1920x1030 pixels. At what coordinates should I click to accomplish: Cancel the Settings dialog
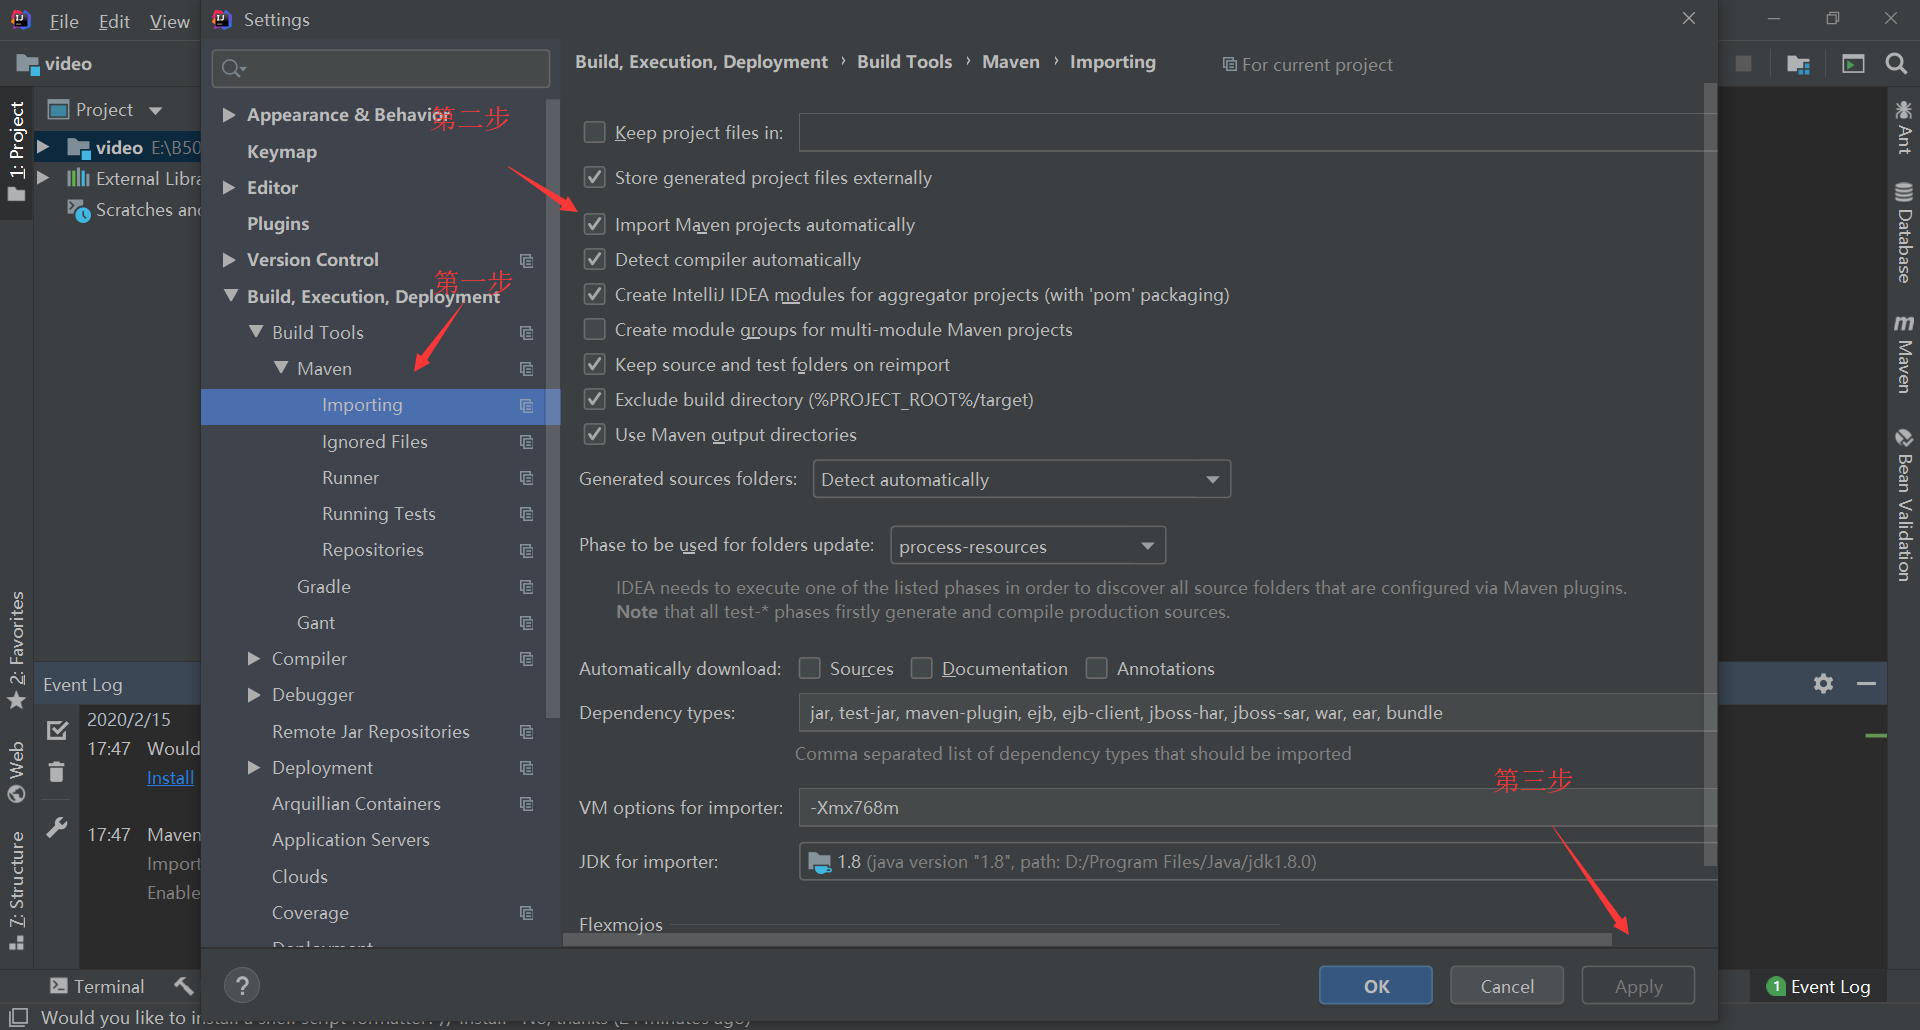coord(1507,986)
